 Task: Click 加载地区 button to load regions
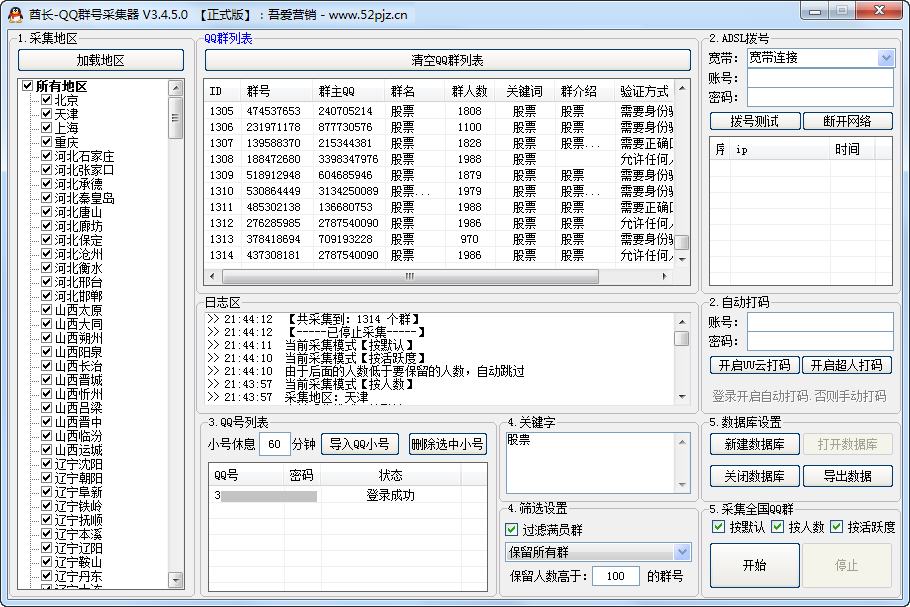100,60
